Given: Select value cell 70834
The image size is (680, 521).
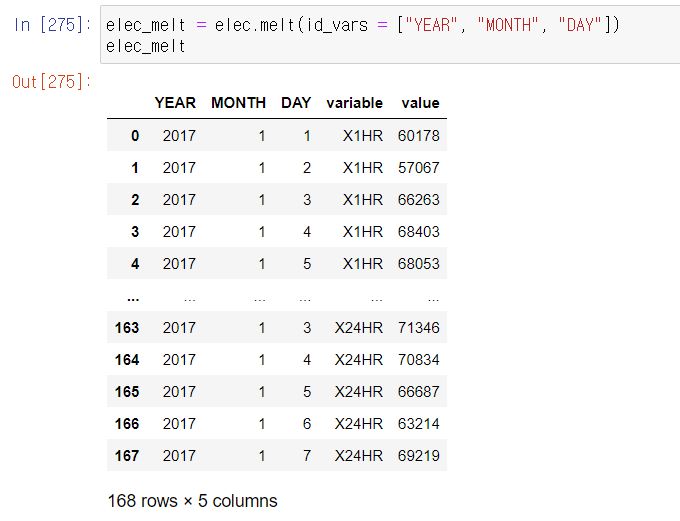Looking at the screenshot, I should [x=418, y=360].
